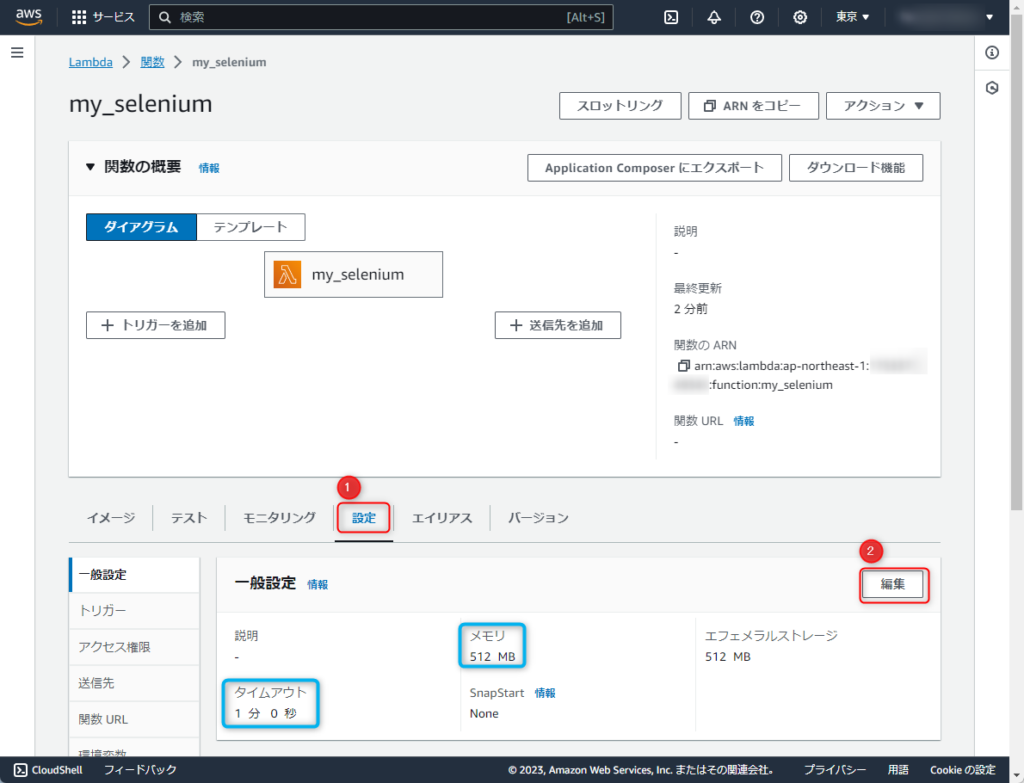1024x783 pixels.
Task: Click the ARN をコピー button
Action: pos(753,106)
